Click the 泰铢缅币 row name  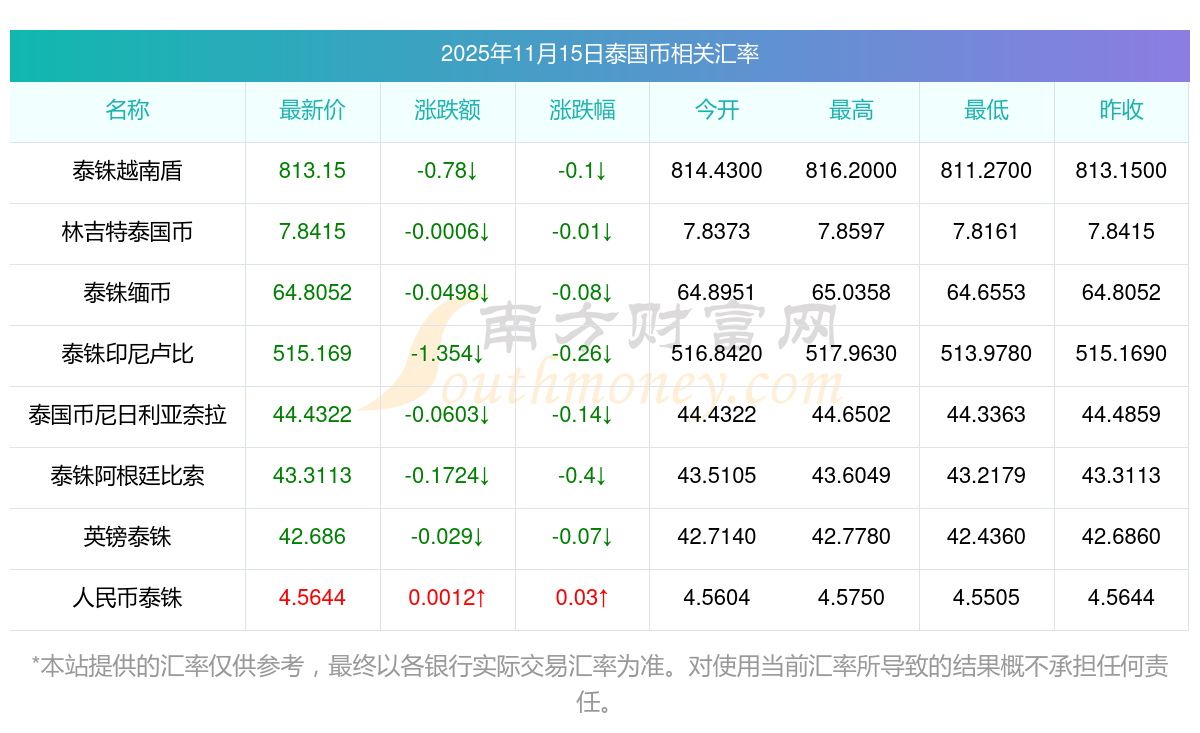(x=127, y=293)
